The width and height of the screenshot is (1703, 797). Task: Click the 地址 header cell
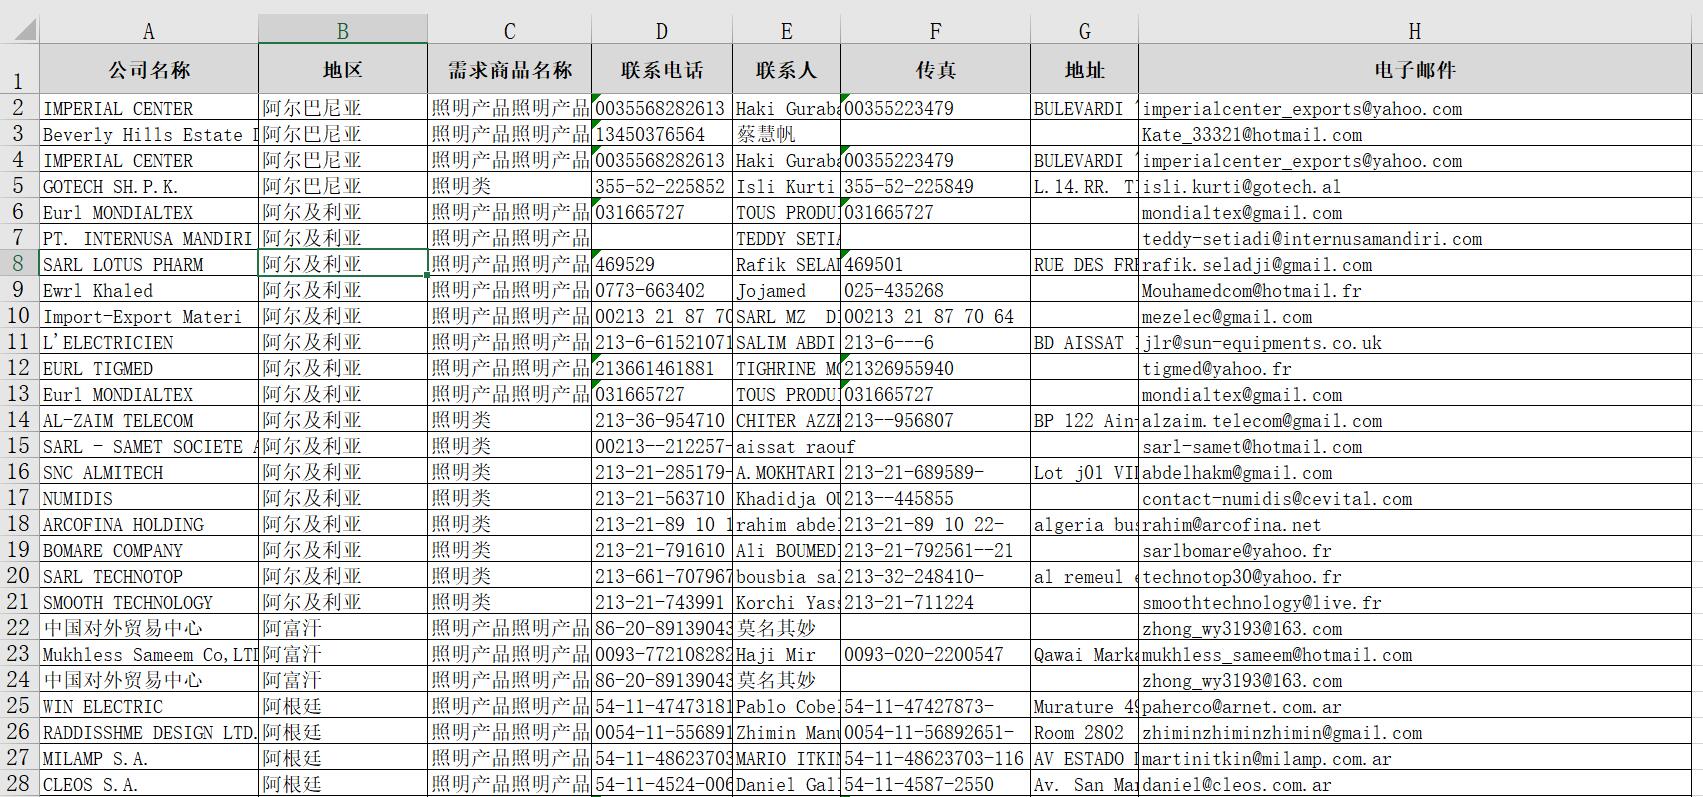click(x=1084, y=69)
